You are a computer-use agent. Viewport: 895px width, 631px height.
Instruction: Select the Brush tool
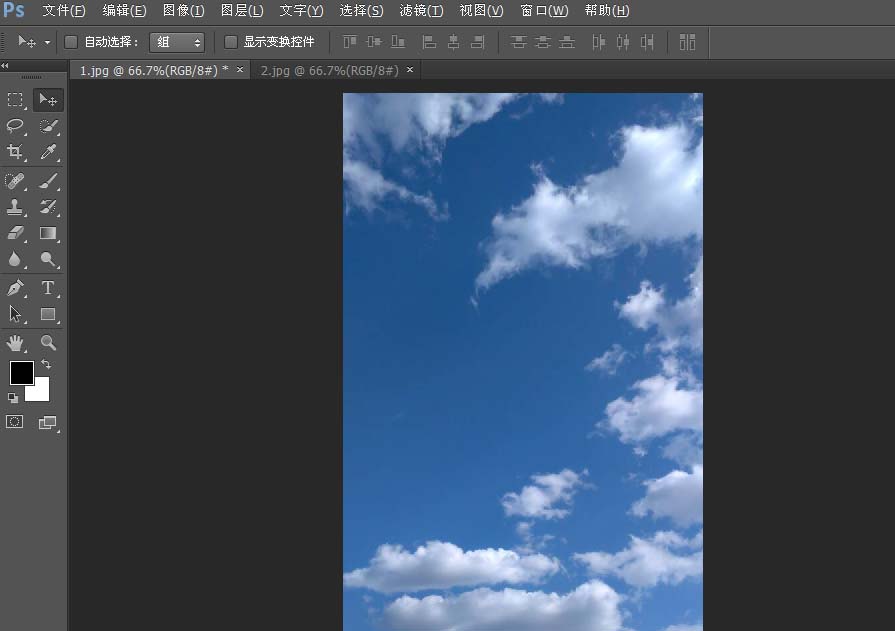[47, 181]
